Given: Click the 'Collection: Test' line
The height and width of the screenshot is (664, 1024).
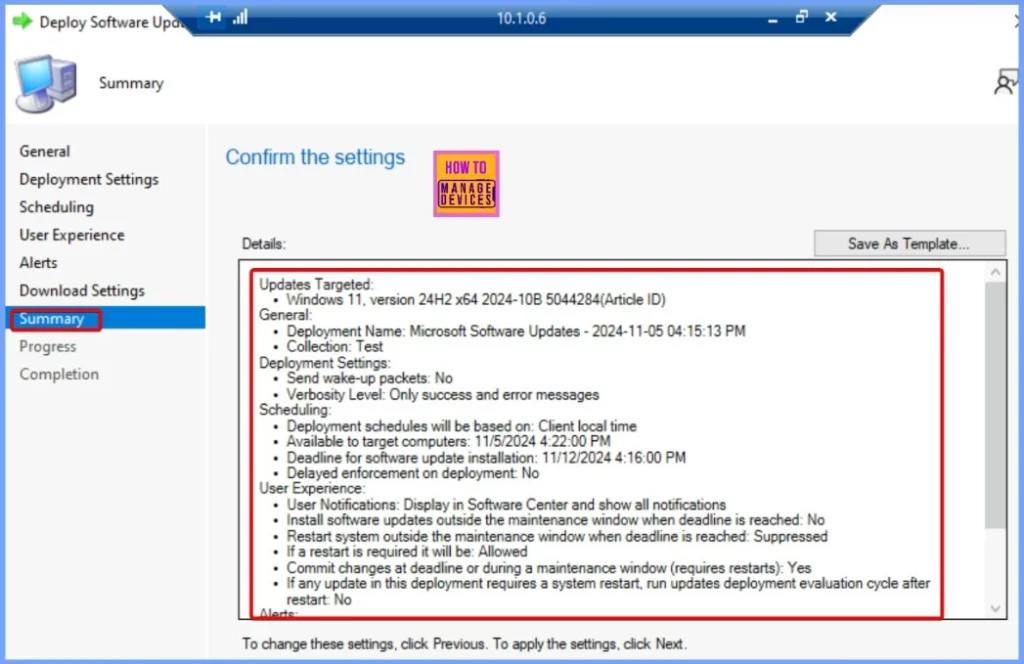Looking at the screenshot, I should 334,347.
